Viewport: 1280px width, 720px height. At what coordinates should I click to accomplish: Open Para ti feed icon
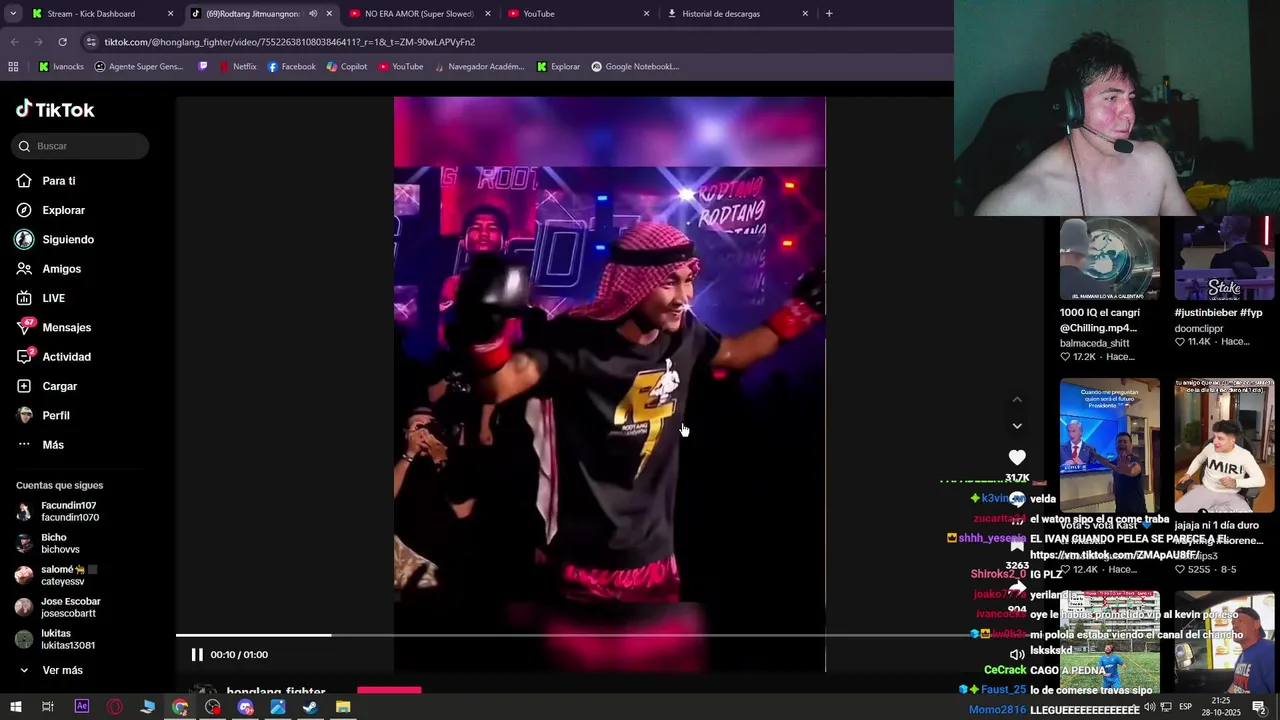[x=24, y=181]
